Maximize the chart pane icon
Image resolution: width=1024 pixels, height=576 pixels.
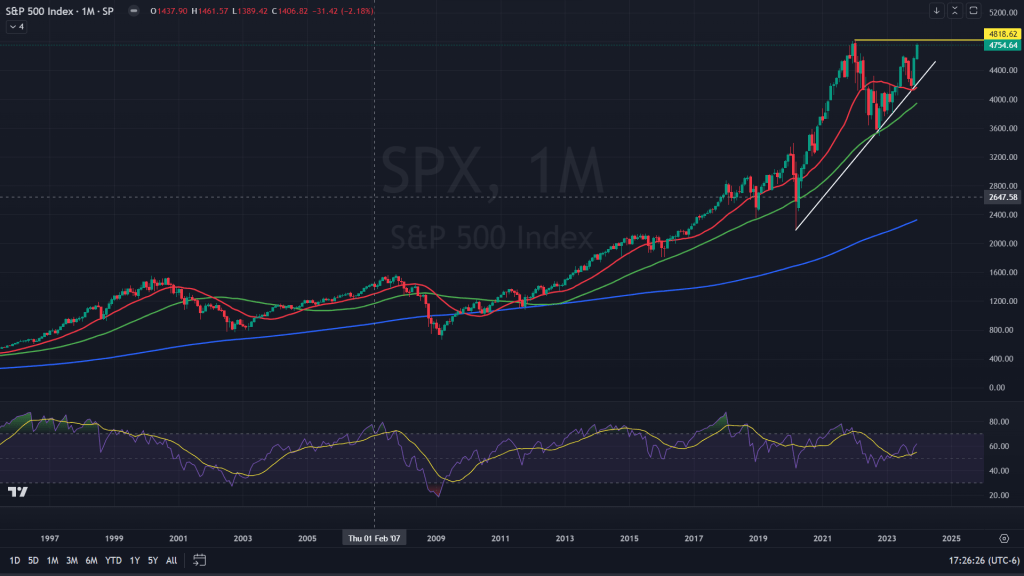[972, 11]
